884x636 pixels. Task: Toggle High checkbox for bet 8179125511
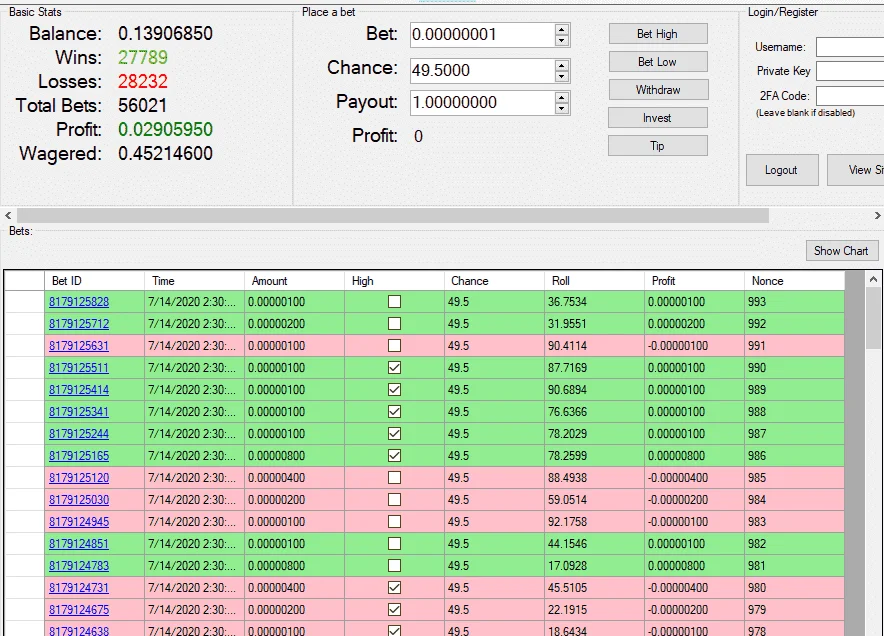point(395,368)
